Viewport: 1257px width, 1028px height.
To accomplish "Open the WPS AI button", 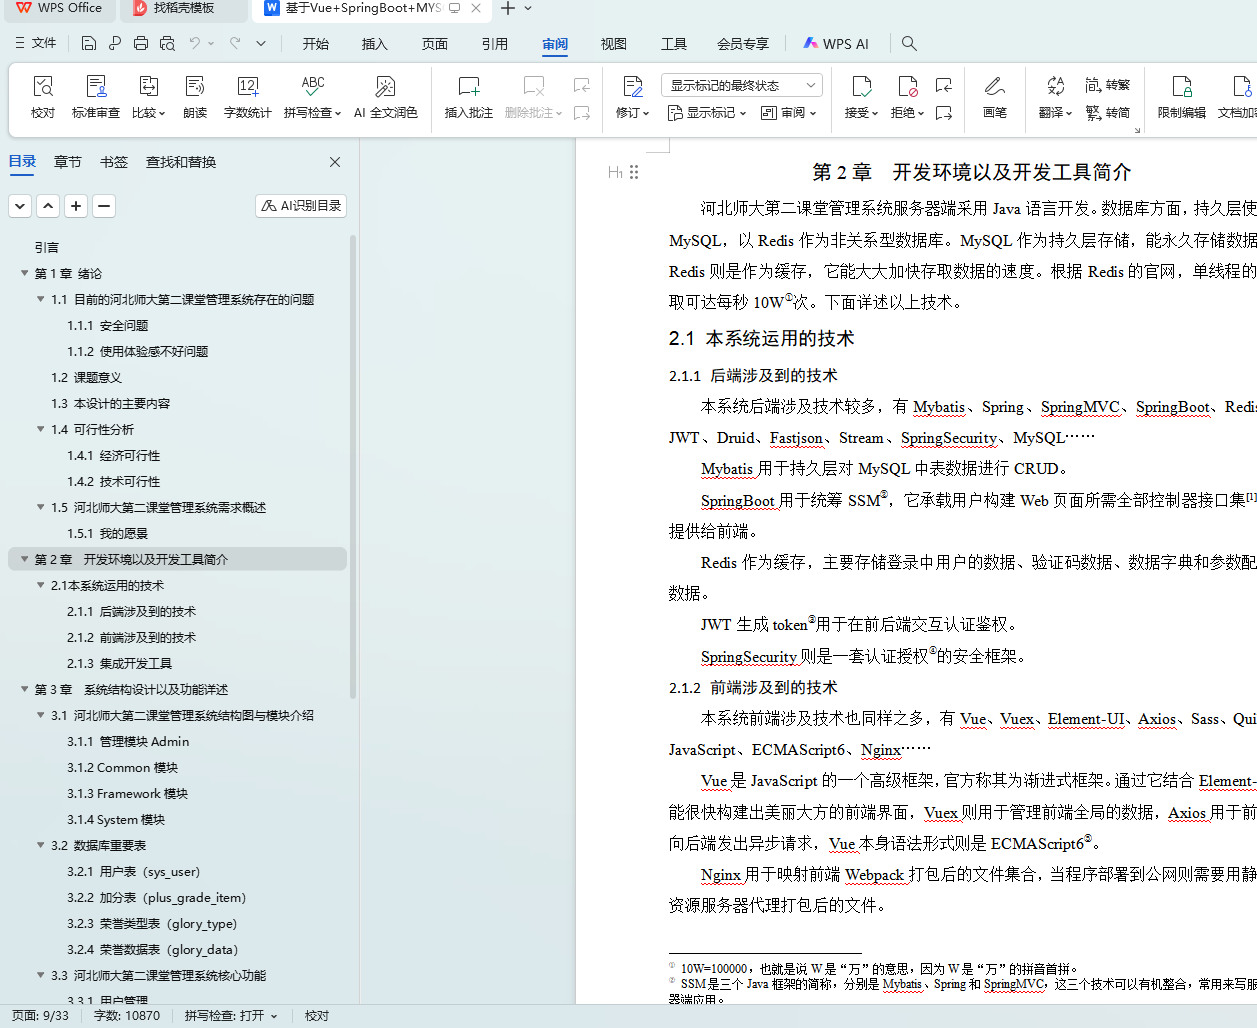I will tap(837, 44).
